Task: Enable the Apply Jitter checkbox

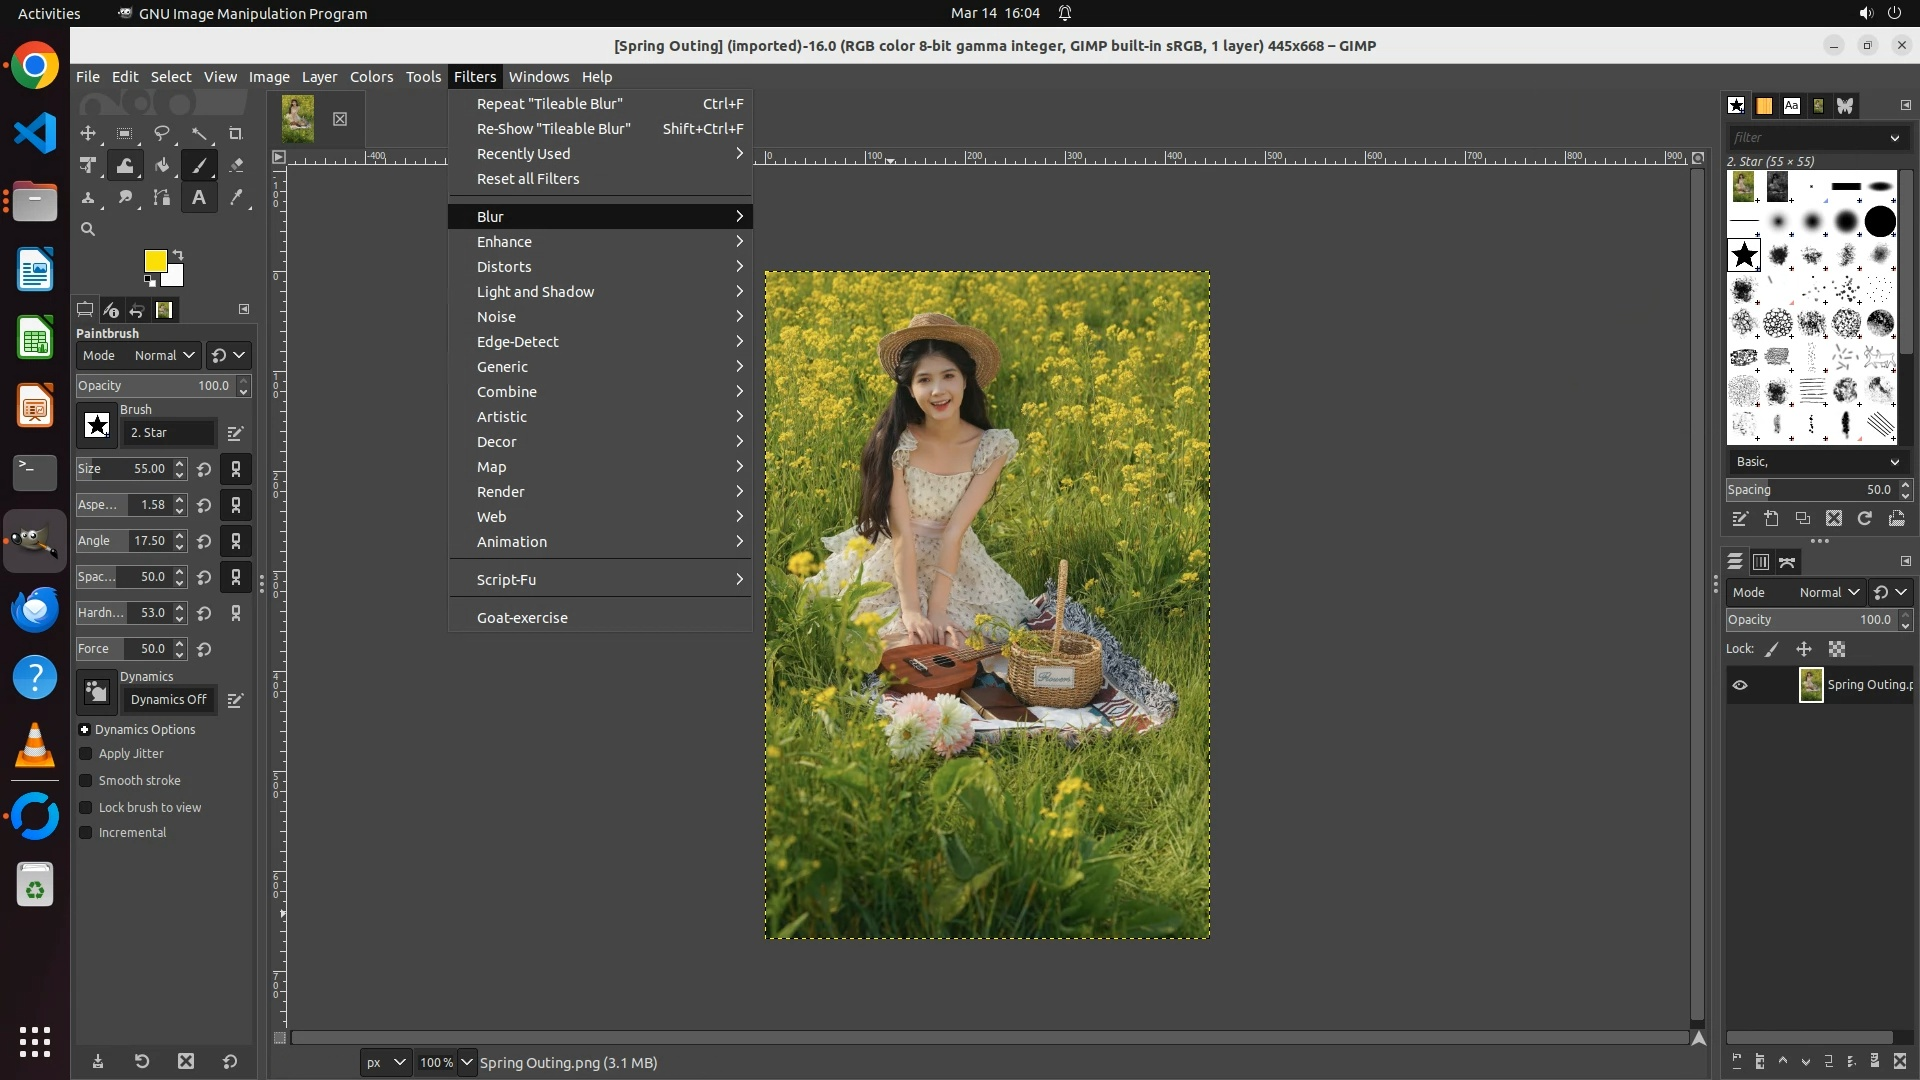Action: (x=86, y=754)
